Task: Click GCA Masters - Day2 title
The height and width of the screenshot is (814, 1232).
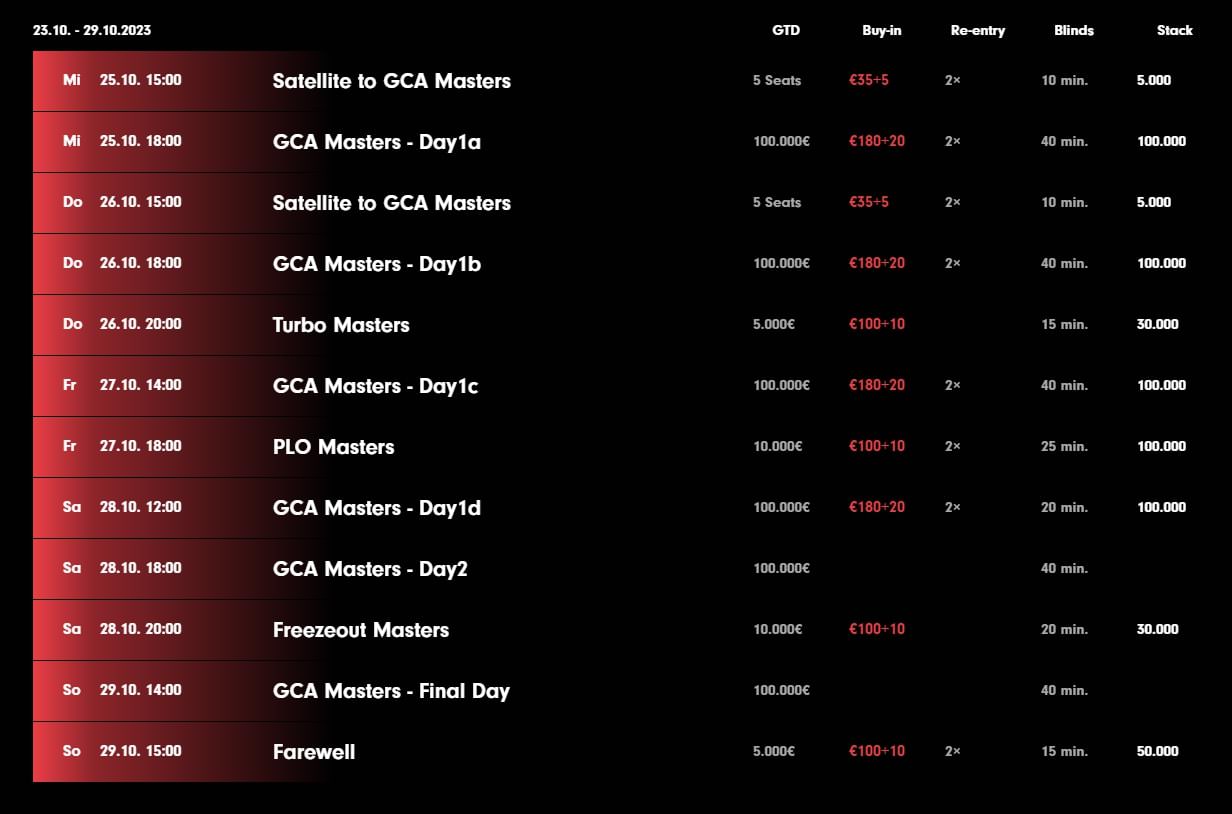Action: (x=370, y=569)
